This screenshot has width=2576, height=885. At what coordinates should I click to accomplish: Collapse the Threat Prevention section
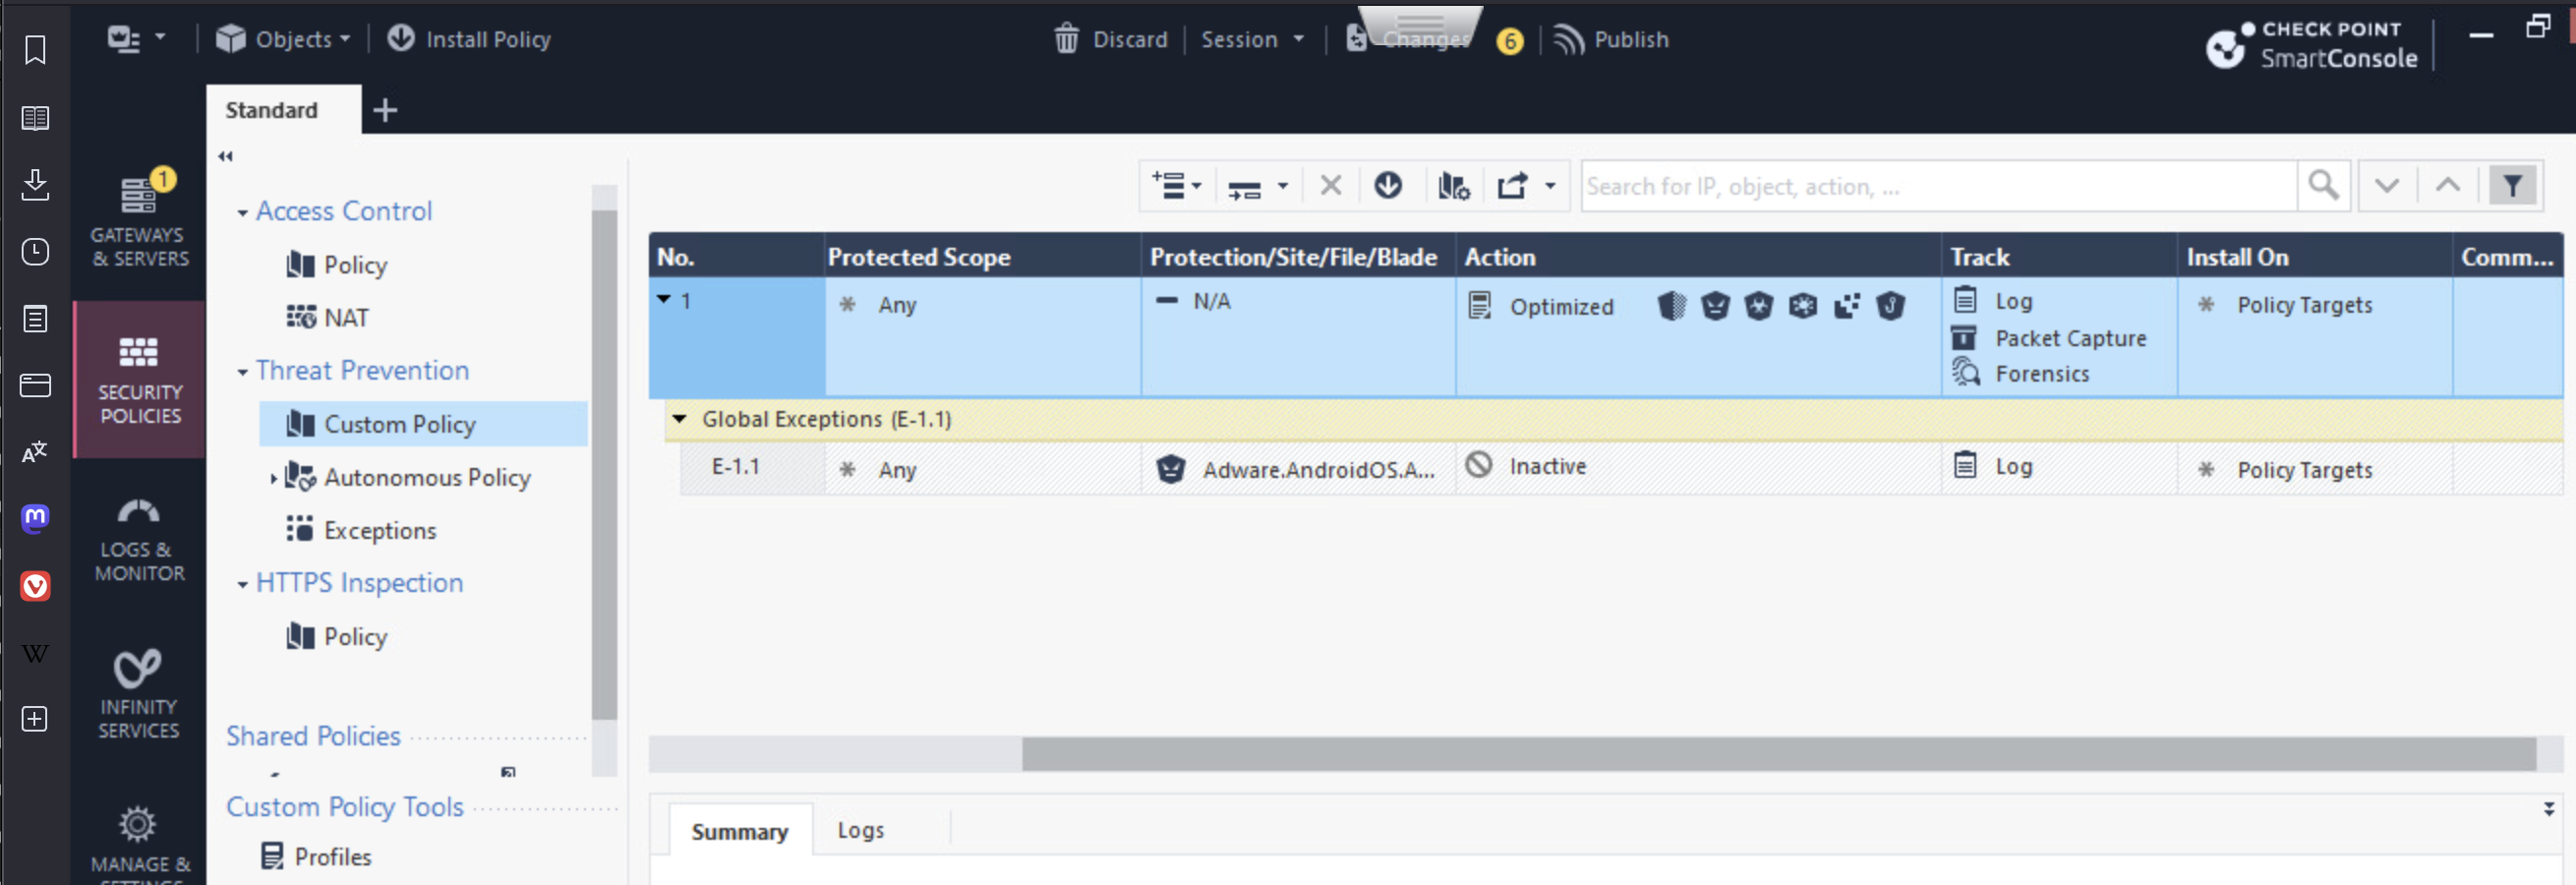(243, 370)
